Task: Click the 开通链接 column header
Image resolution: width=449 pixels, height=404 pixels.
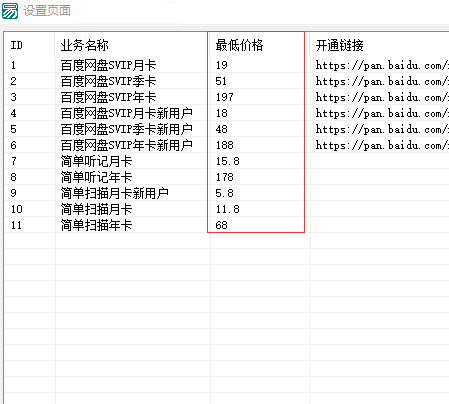Action: (x=379, y=45)
